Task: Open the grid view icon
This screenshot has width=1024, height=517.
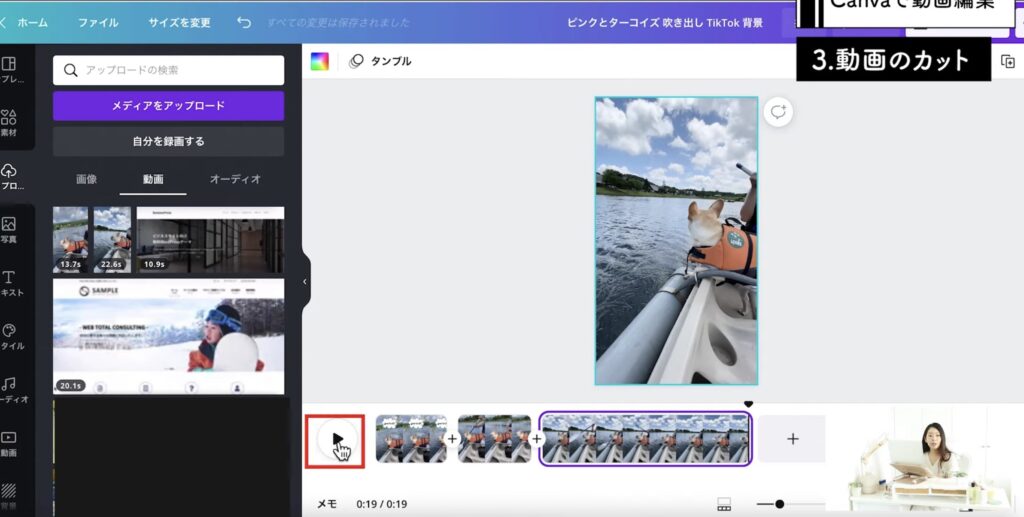Action: pos(724,504)
